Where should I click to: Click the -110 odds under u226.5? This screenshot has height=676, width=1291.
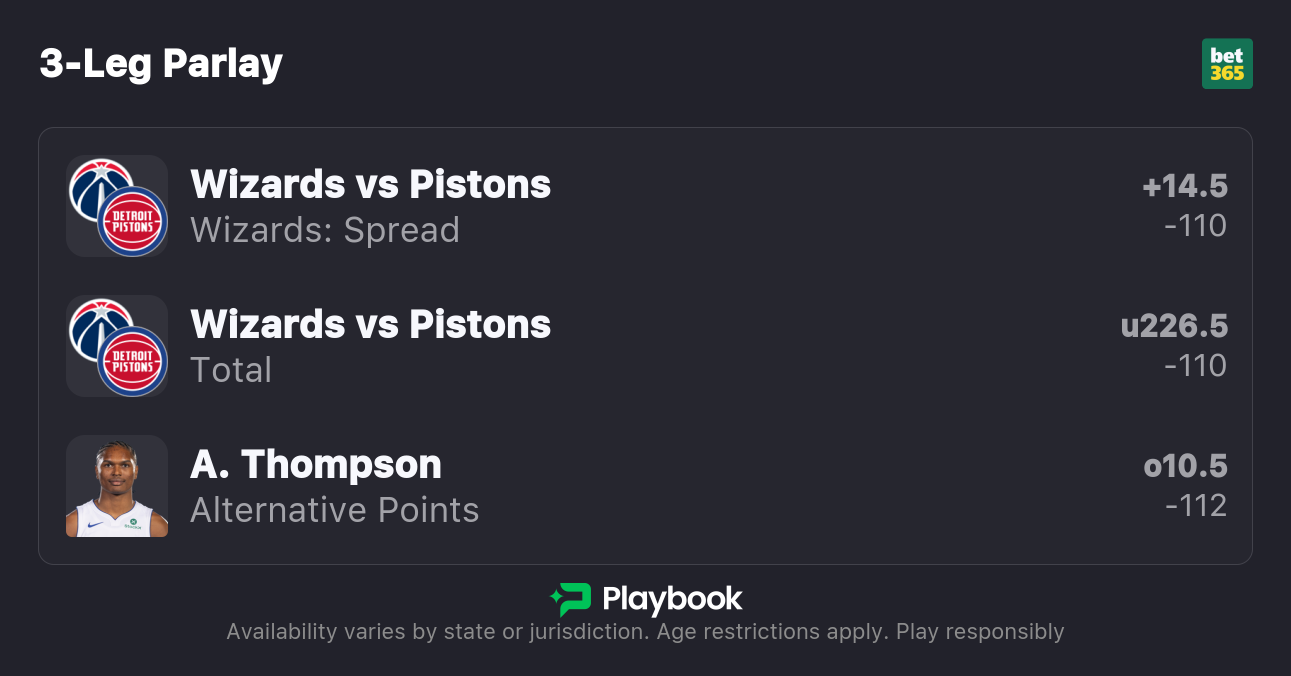(x=1195, y=366)
